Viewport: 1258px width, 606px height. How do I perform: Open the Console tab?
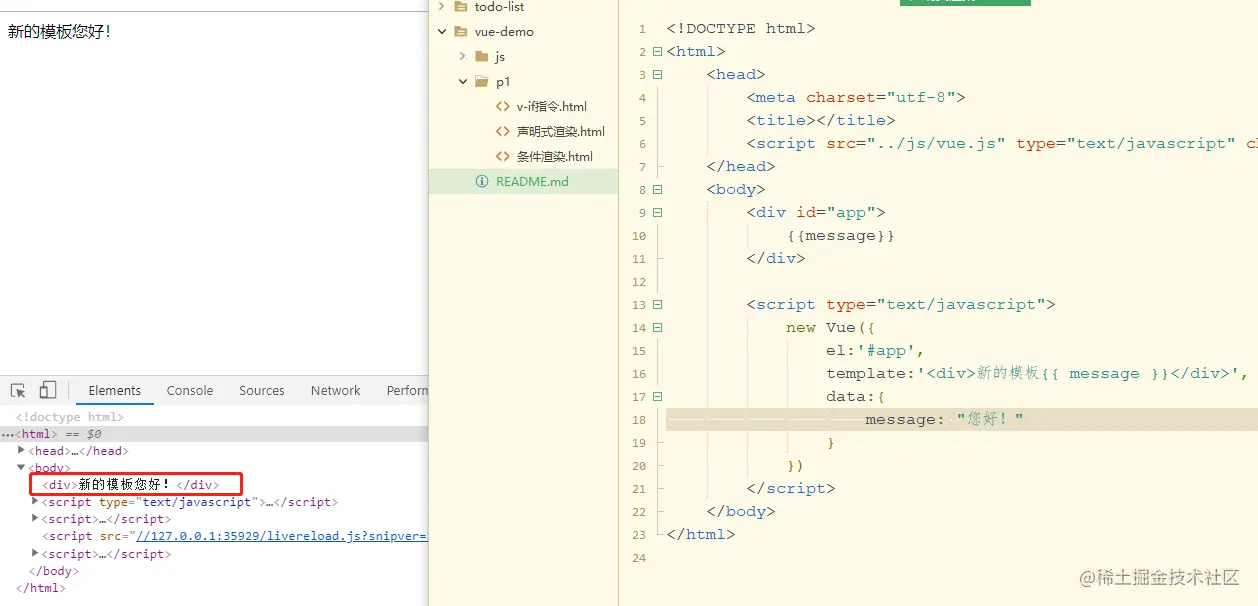190,390
